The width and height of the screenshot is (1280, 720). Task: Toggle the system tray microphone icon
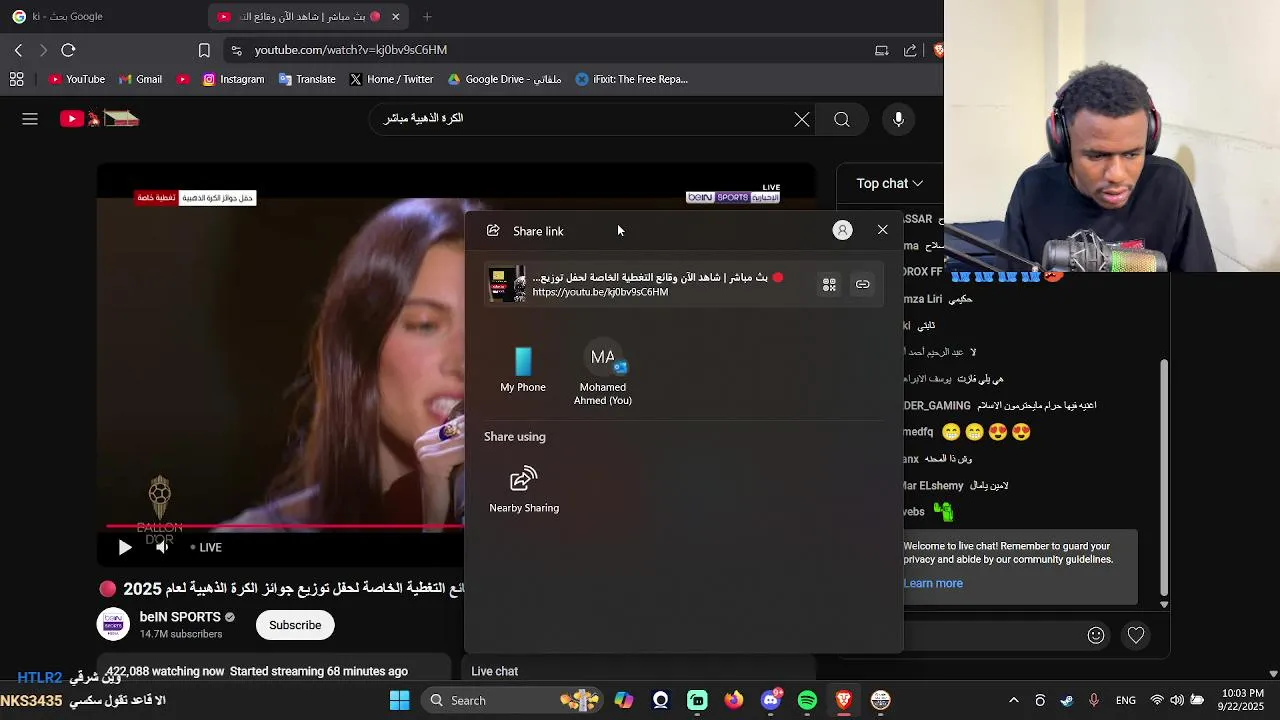click(x=1094, y=700)
